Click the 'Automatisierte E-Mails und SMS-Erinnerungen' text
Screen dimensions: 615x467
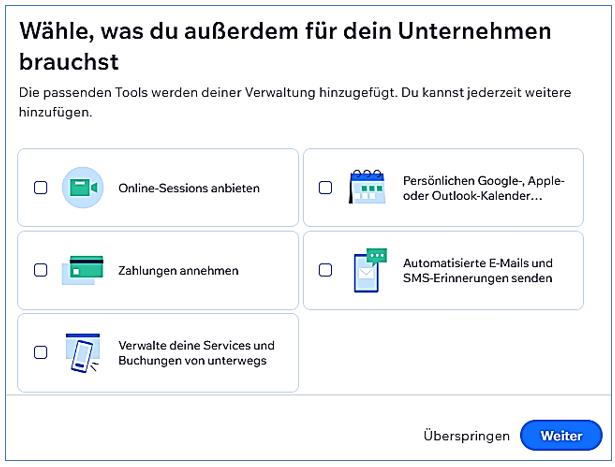click(477, 270)
